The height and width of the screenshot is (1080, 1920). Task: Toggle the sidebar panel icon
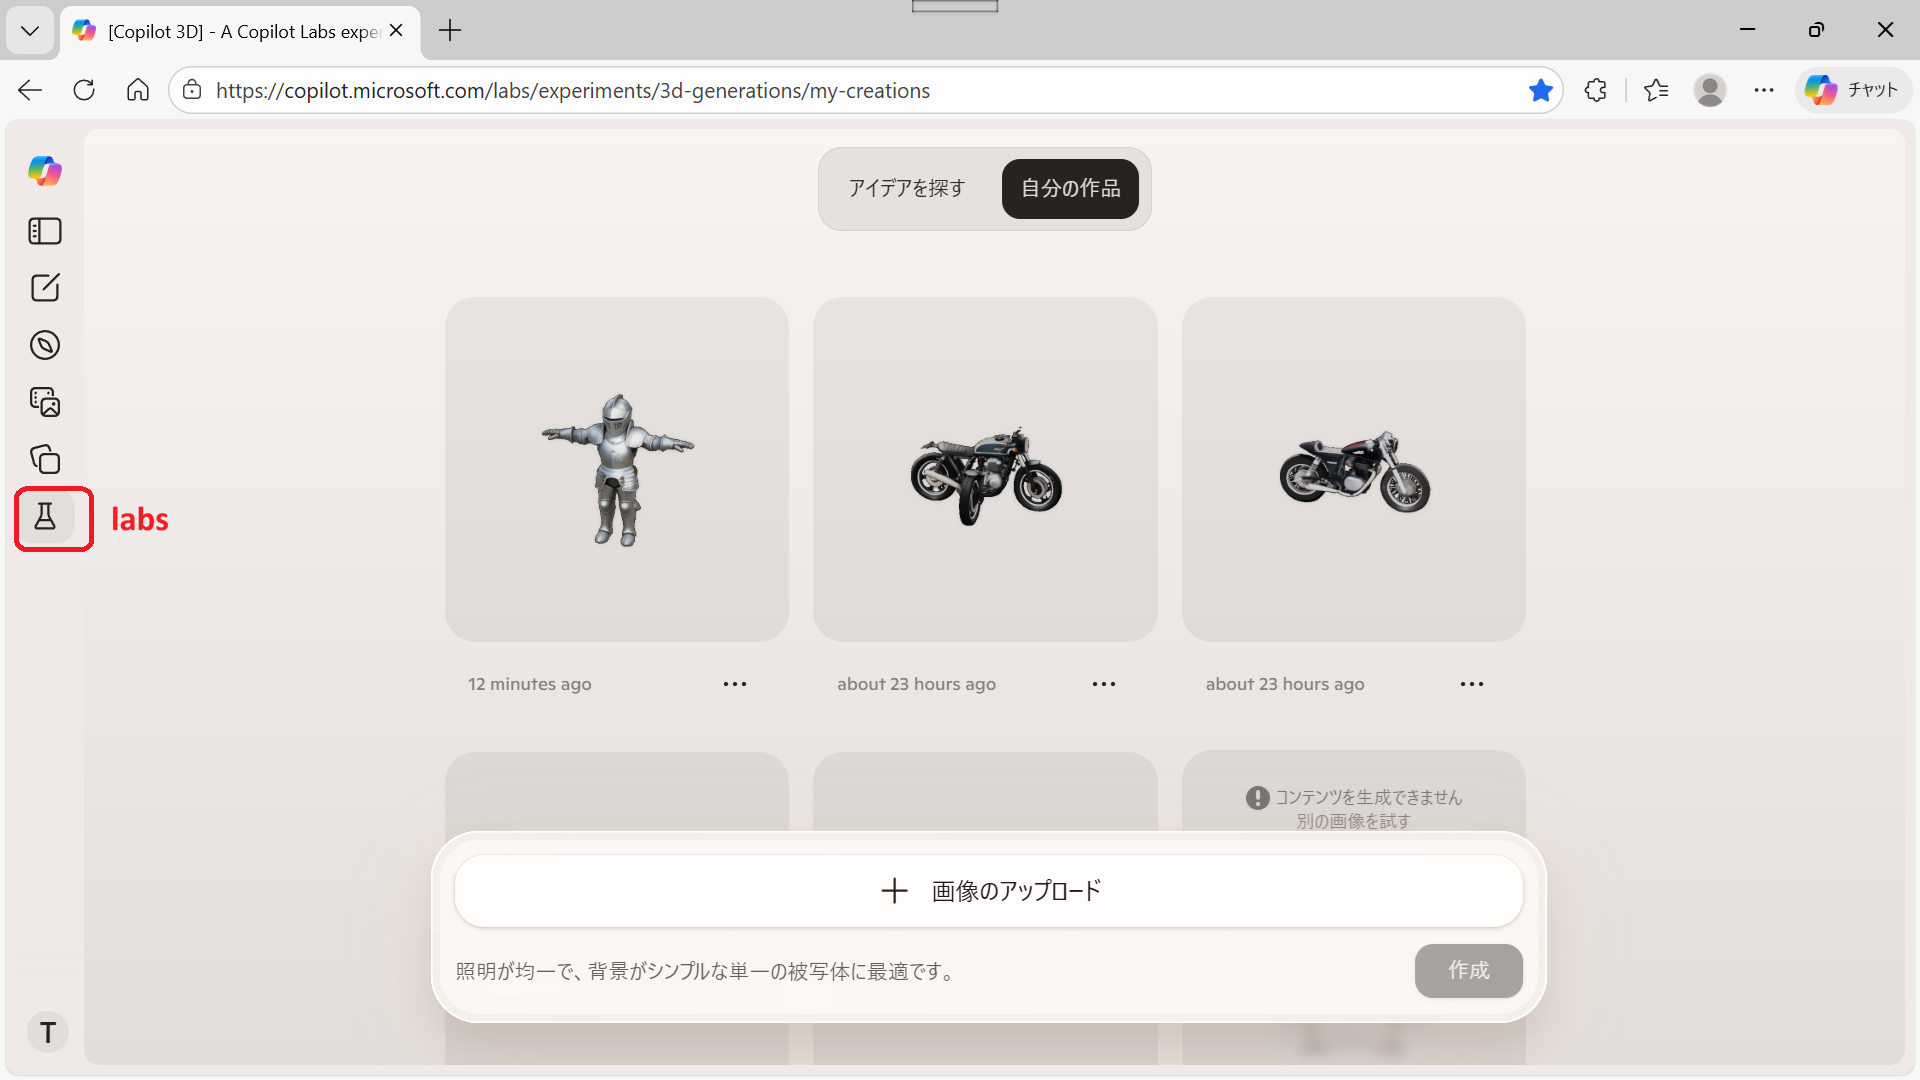click(x=45, y=231)
